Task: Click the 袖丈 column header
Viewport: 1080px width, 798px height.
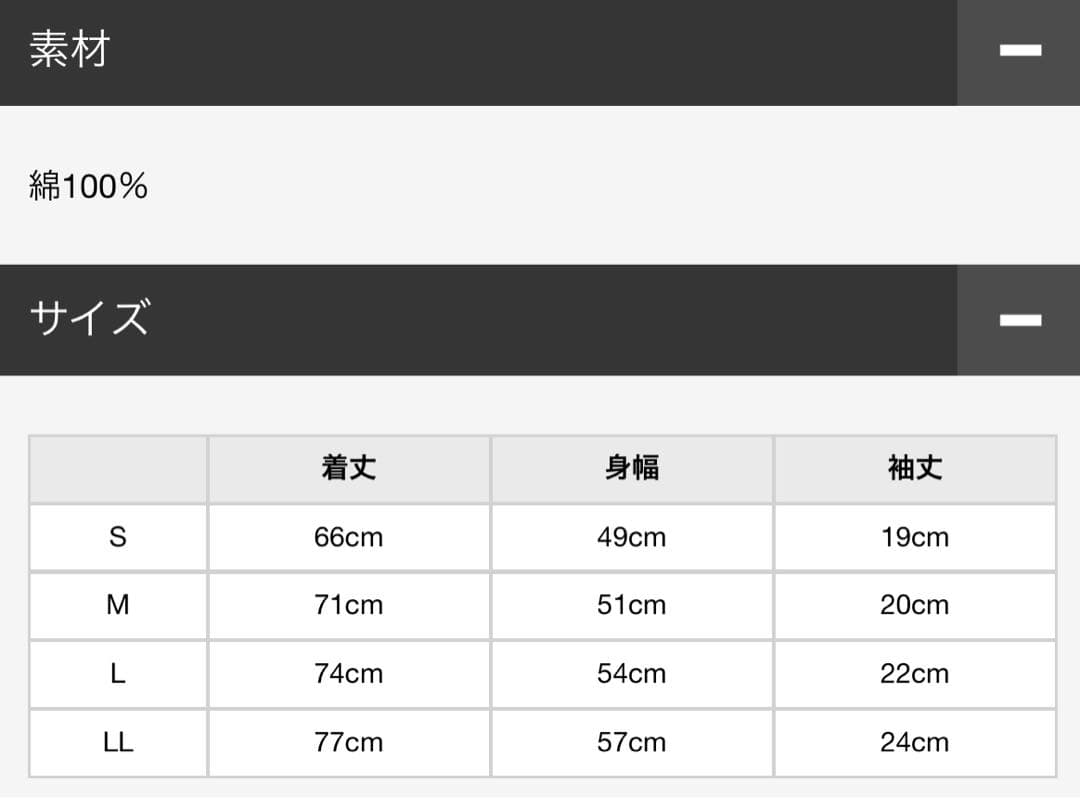Action: tap(914, 468)
